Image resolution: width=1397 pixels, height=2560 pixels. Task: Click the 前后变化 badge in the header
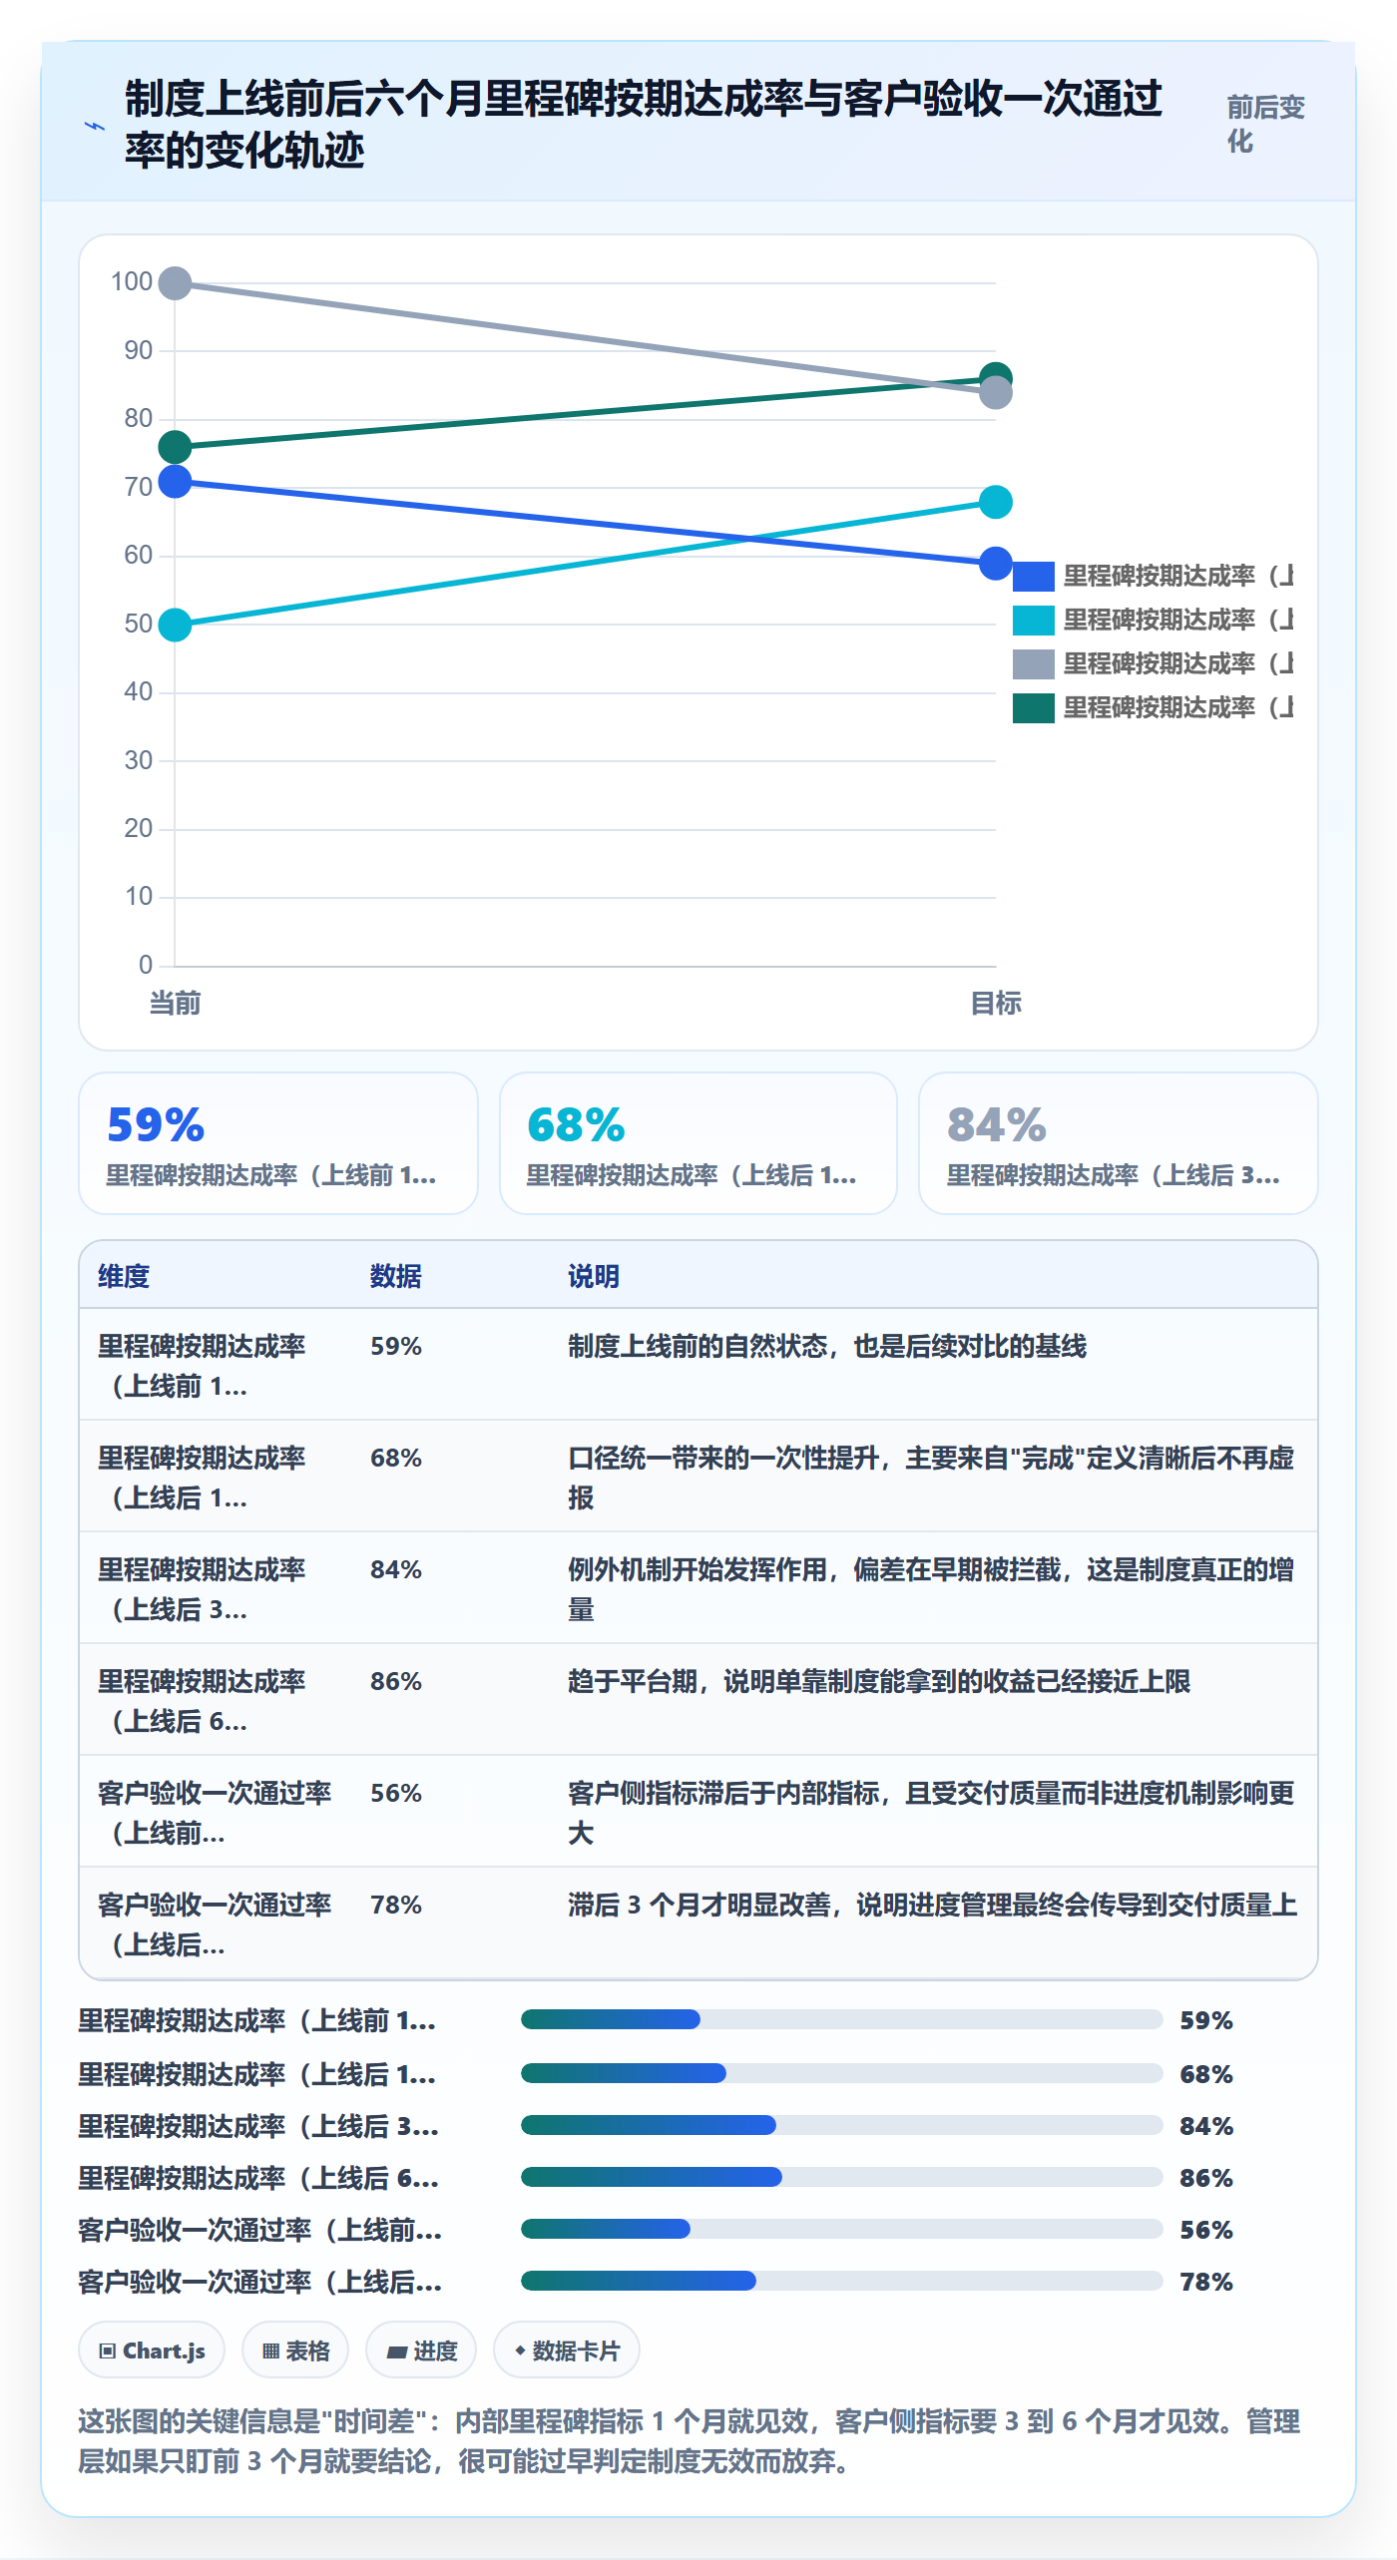point(1265,125)
